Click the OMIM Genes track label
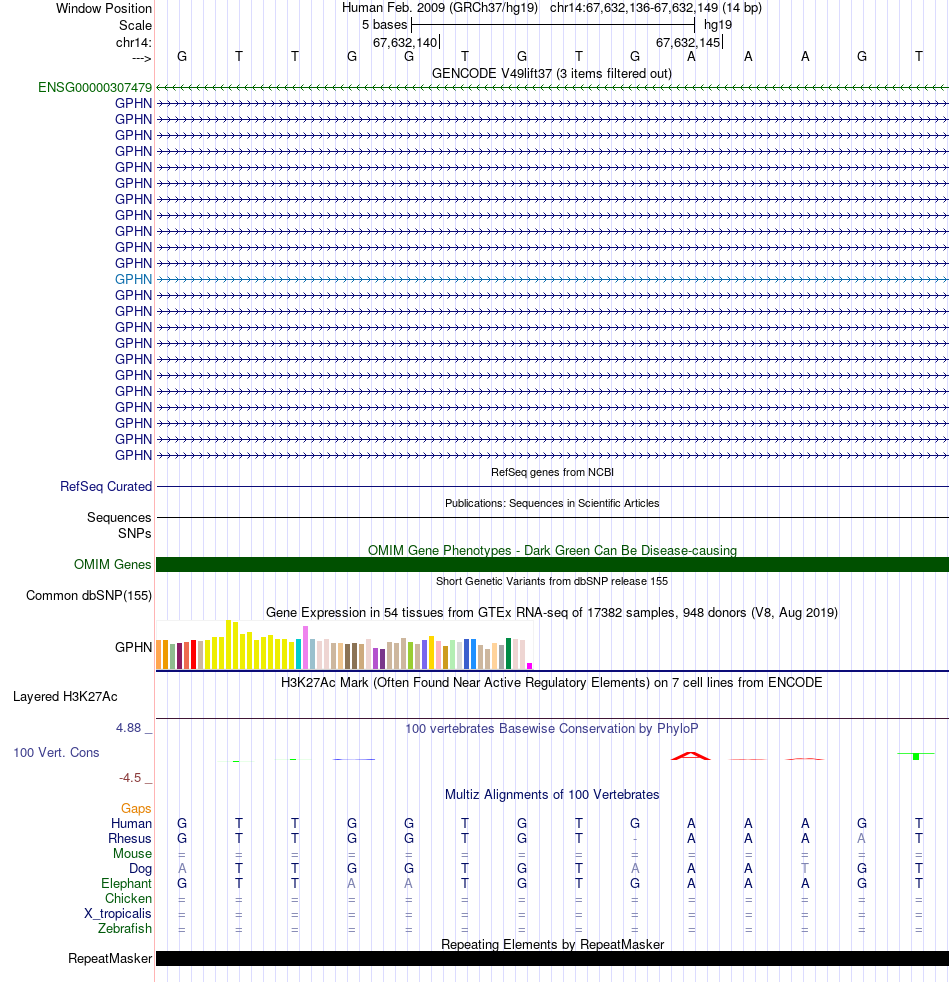Viewport: 950px width, 982px height. 113,565
